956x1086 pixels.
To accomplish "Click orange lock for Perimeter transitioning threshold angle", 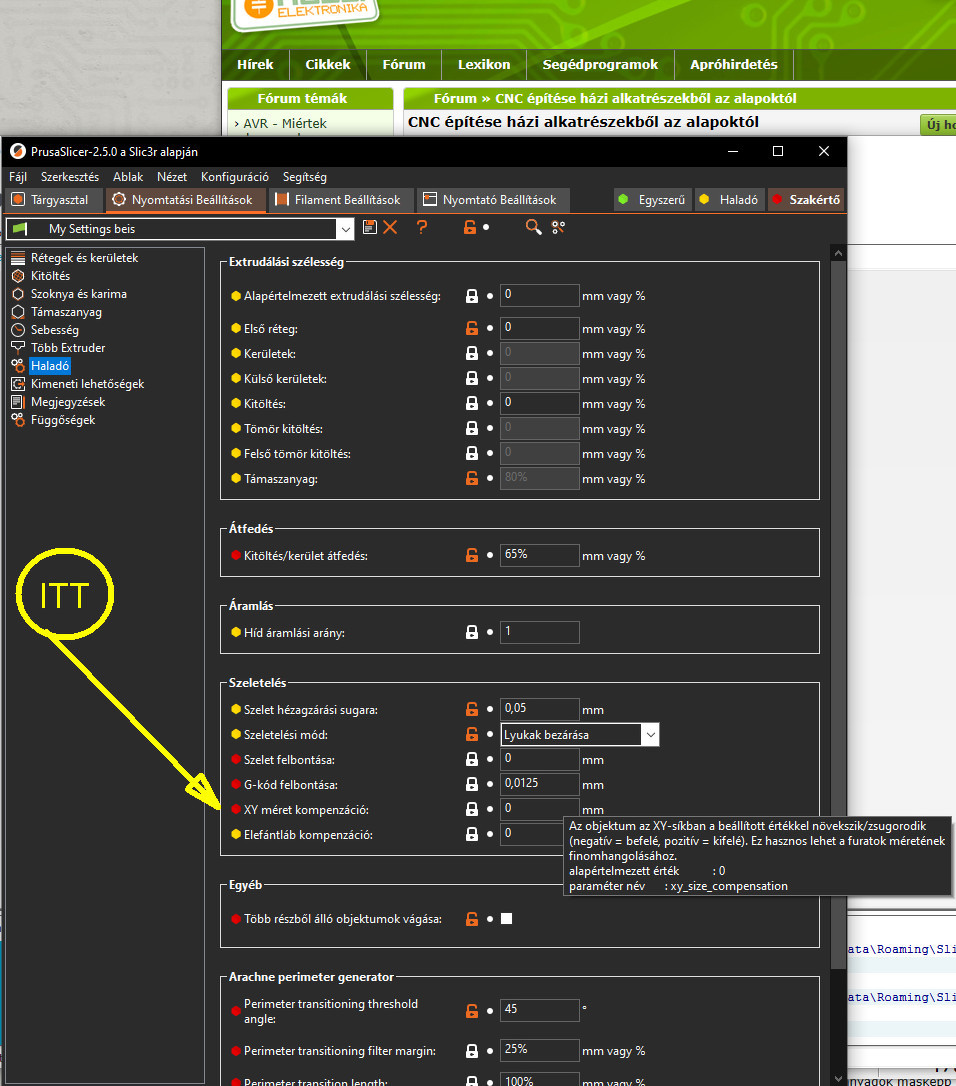I will point(472,1011).
